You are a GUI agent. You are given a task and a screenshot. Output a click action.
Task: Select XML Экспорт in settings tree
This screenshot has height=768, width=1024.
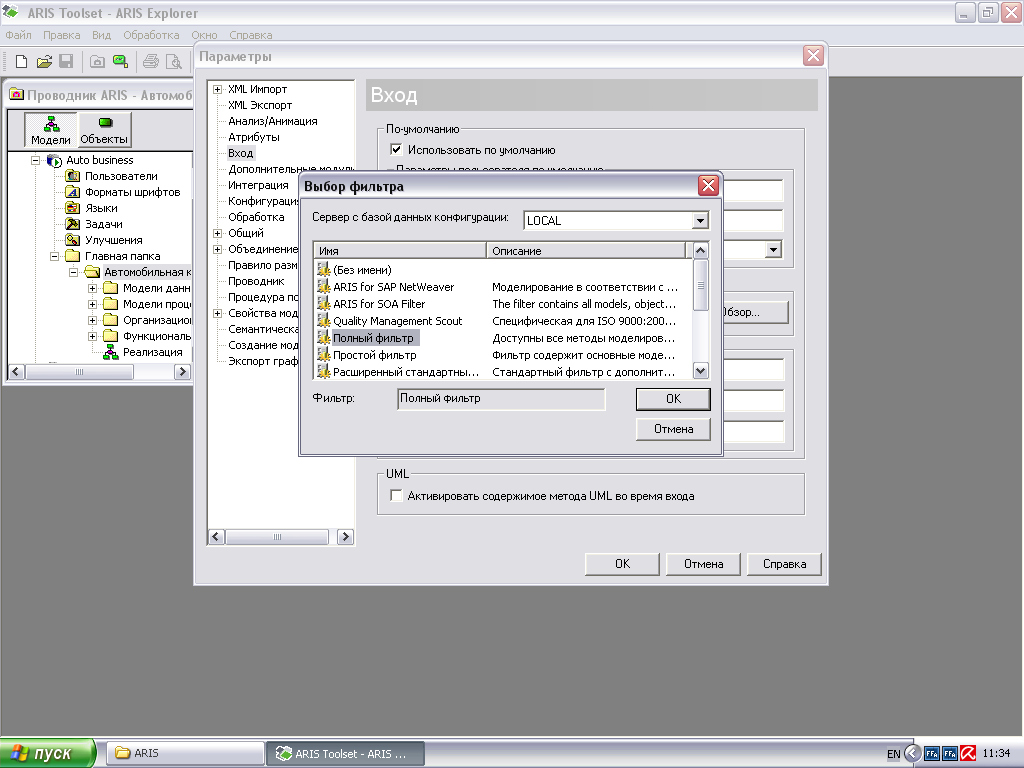click(259, 105)
